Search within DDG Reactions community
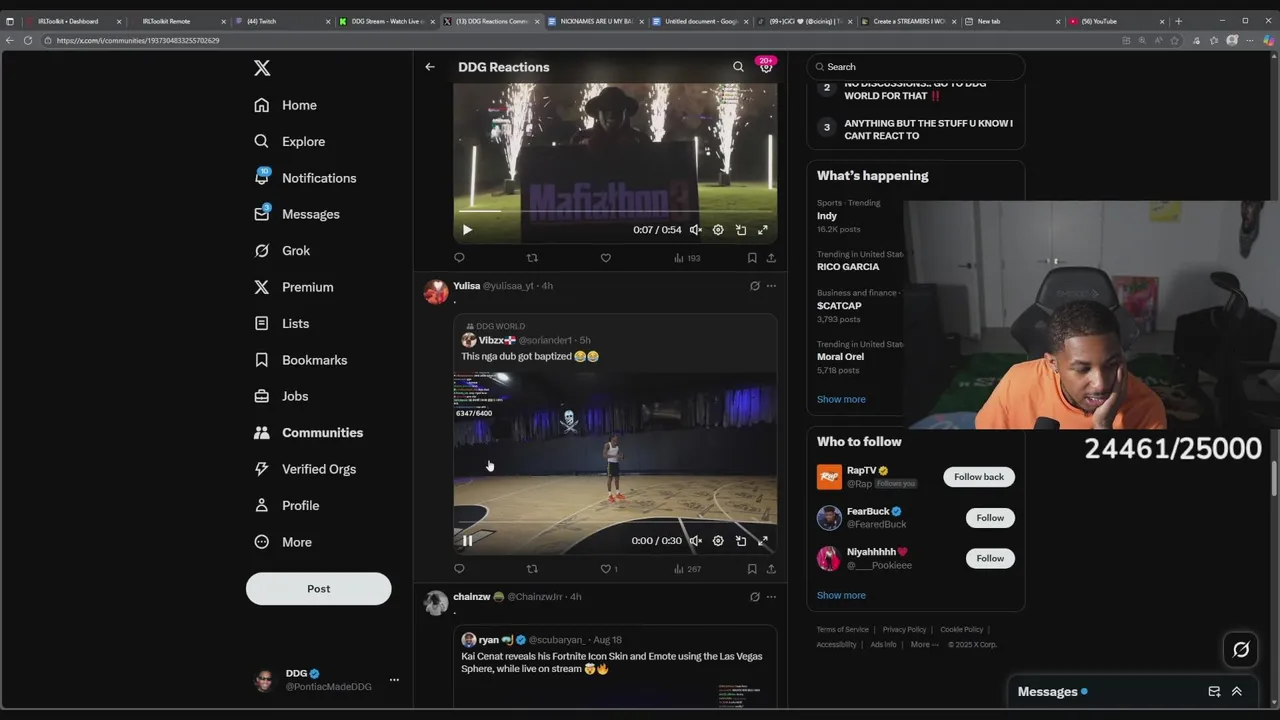The width and height of the screenshot is (1280, 720). (x=738, y=67)
